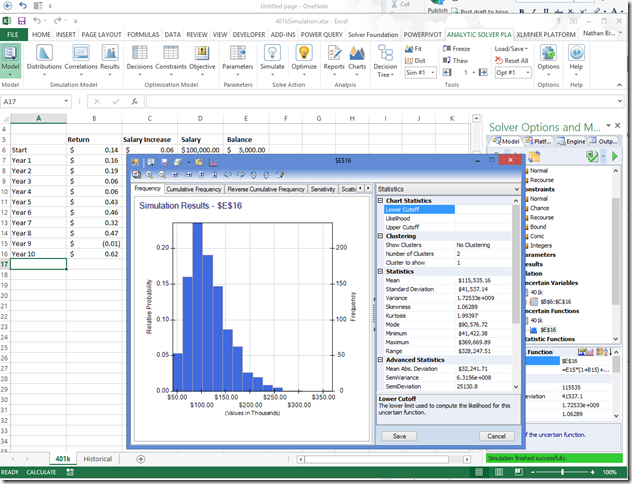Open the Statistics panel dropdown
This screenshot has width=632, height=484.
tap(515, 188)
